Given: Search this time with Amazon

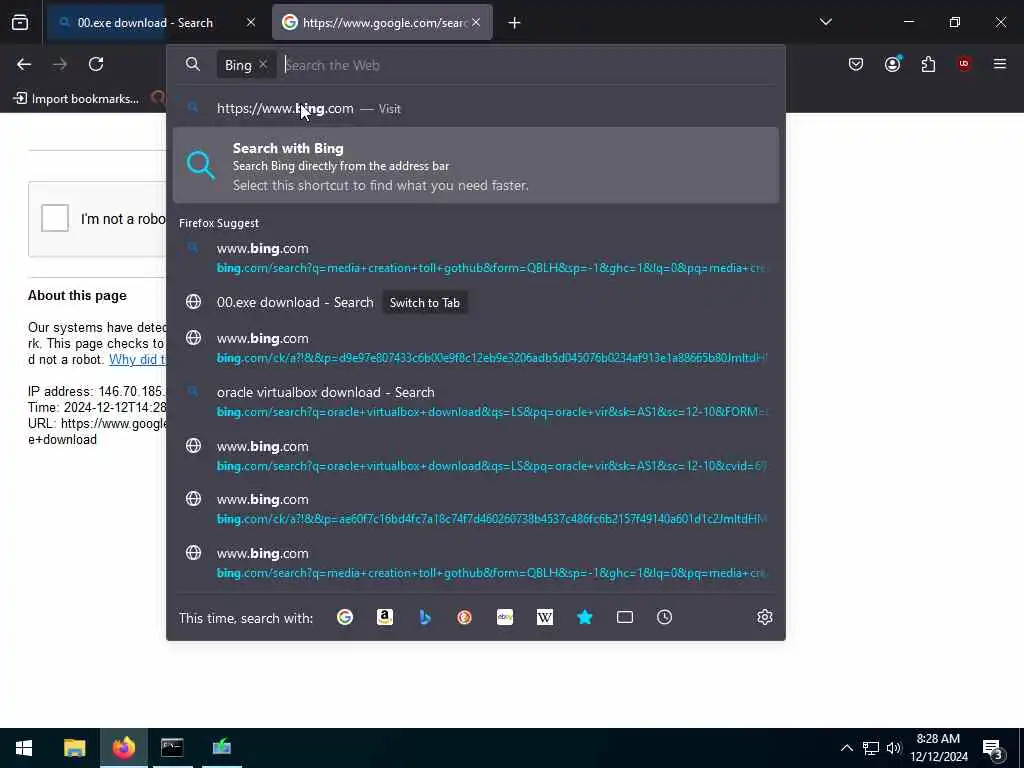Looking at the screenshot, I should coord(385,617).
